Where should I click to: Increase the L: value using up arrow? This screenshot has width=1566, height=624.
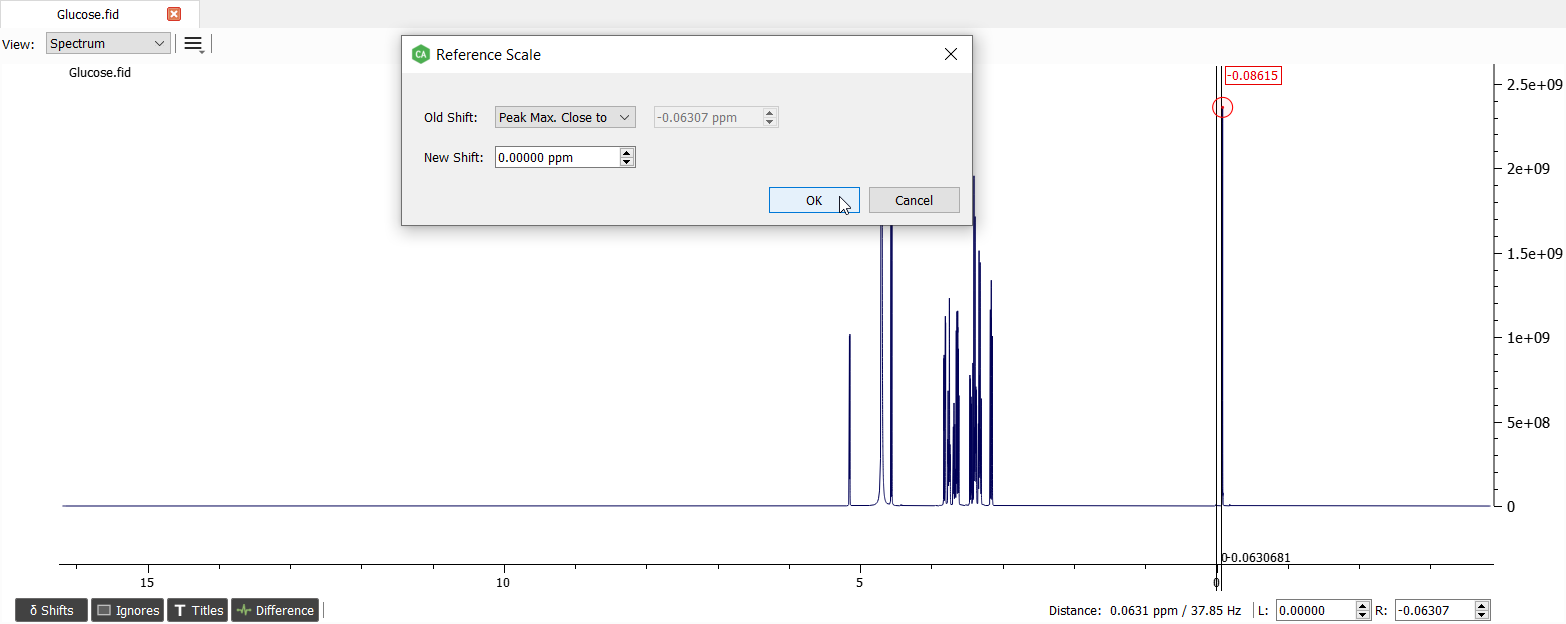[1362, 606]
